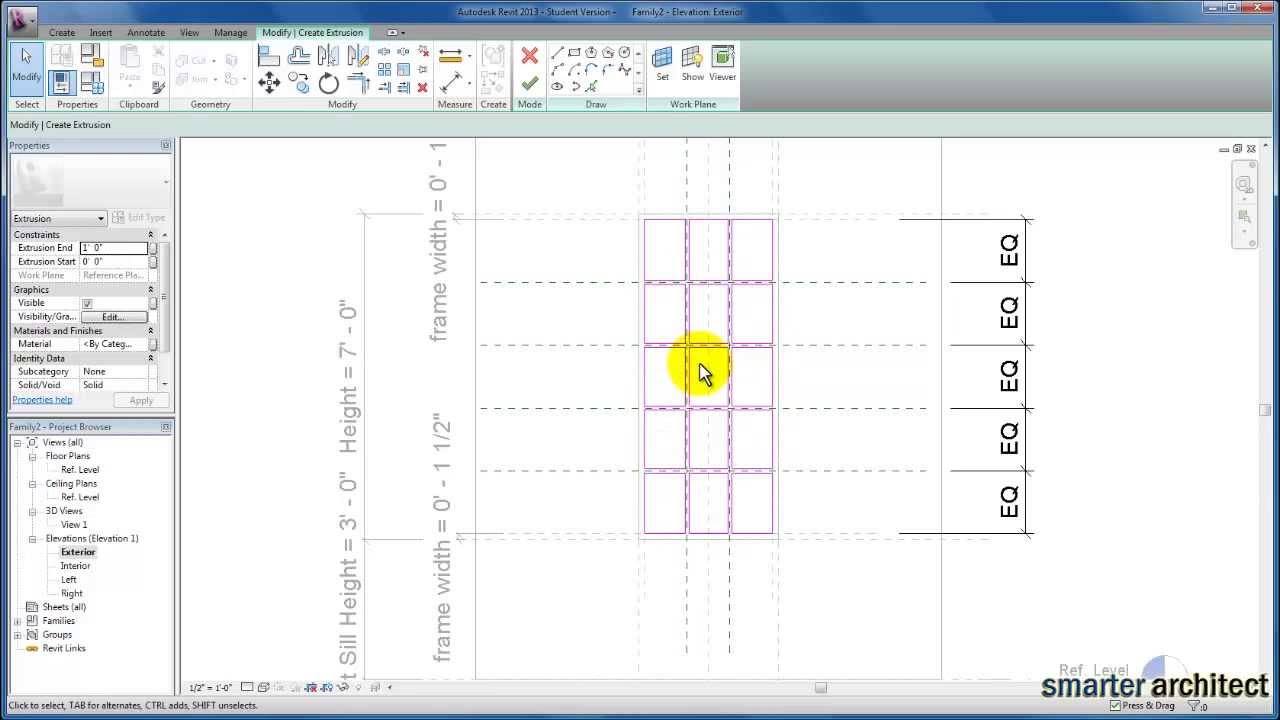
Task: Select Revit Links in Project Browser
Action: 64,649
